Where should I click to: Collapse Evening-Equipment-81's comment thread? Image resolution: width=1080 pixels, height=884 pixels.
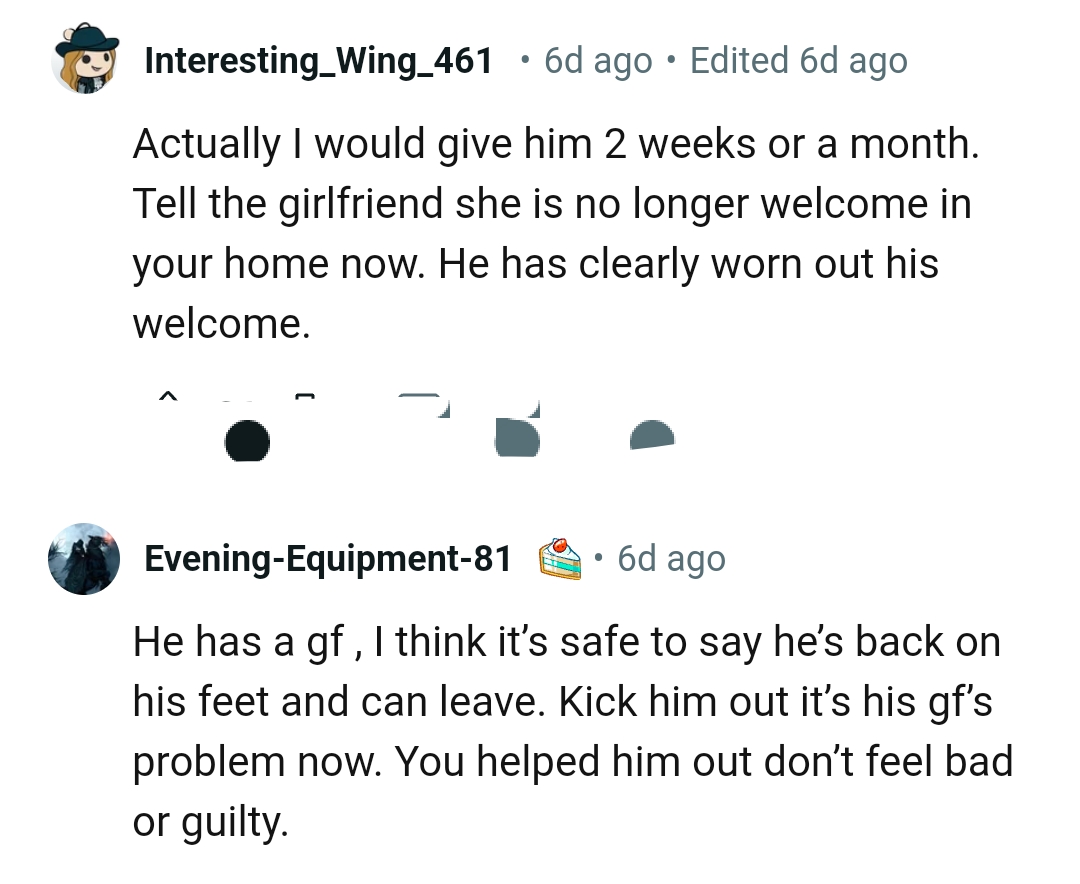84,558
